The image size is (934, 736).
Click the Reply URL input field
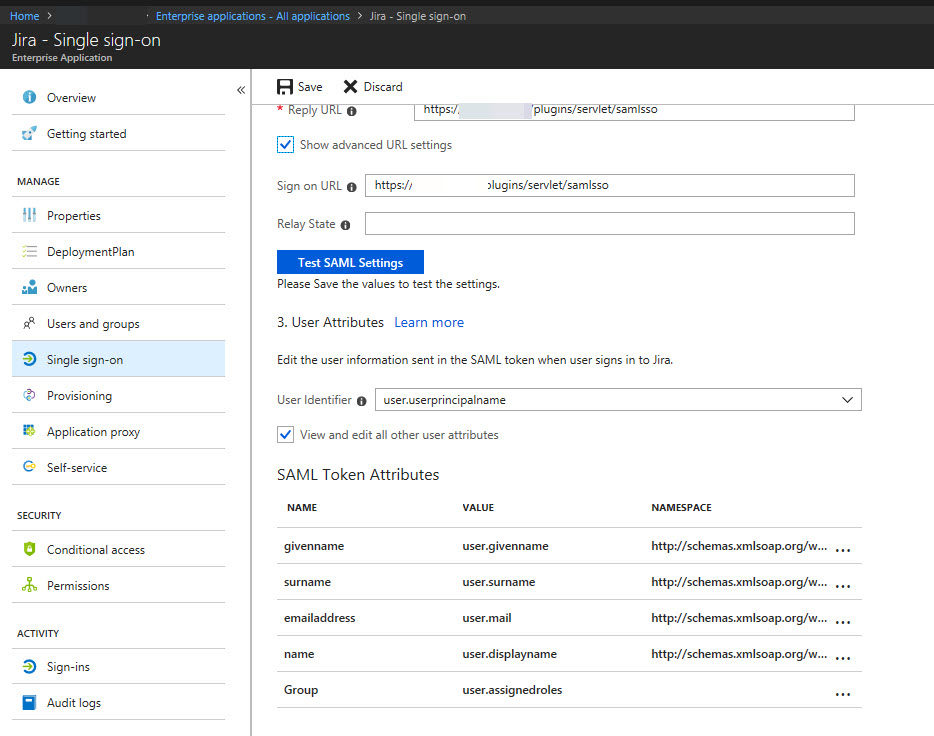click(x=634, y=111)
